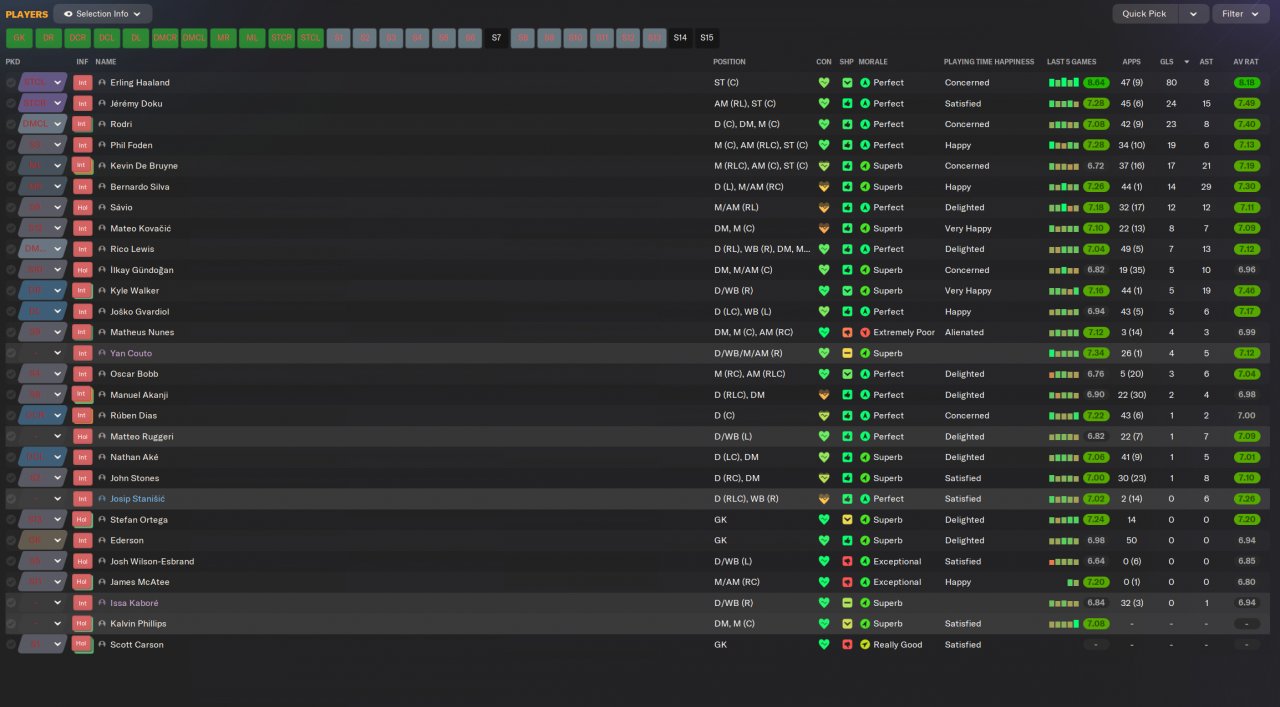
Task: Click the sharpness icon for Kyle Walker
Action: click(847, 291)
